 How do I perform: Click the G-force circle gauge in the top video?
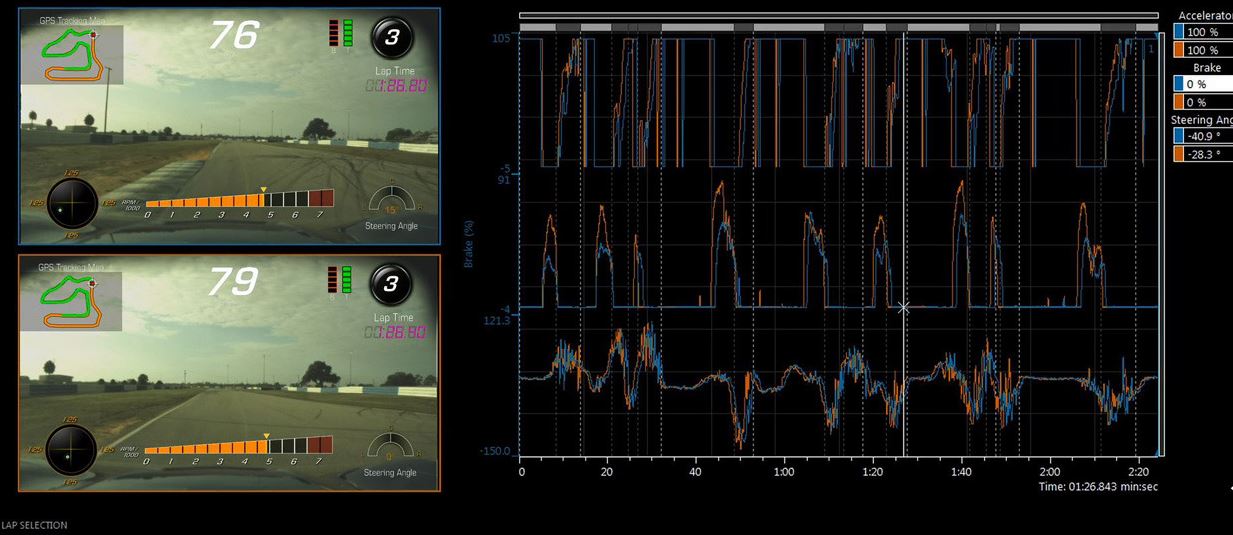click(72, 204)
